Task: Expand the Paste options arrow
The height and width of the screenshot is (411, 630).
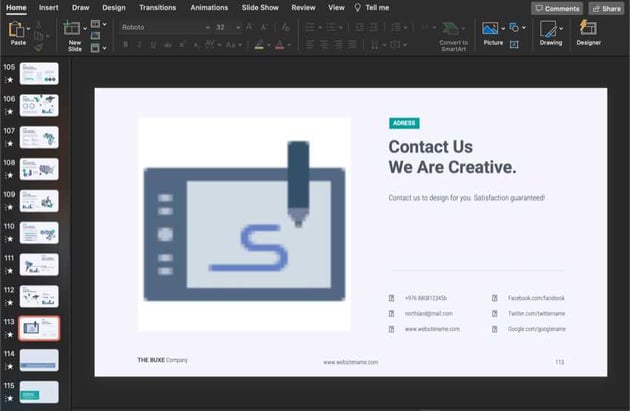Action: 35,27
